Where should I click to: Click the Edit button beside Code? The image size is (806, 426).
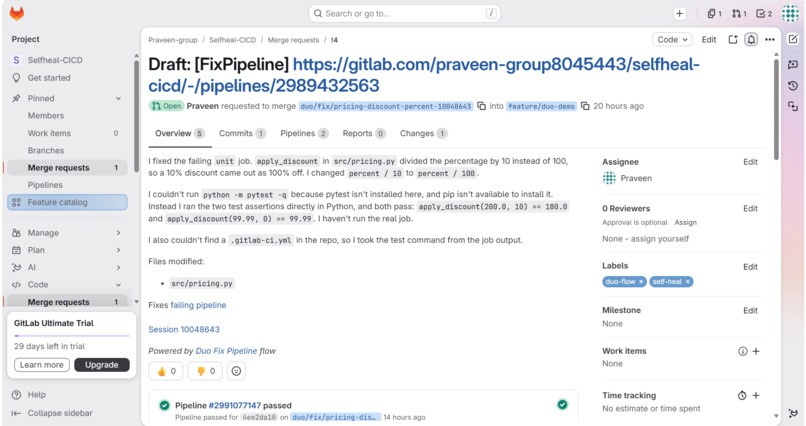coord(709,40)
